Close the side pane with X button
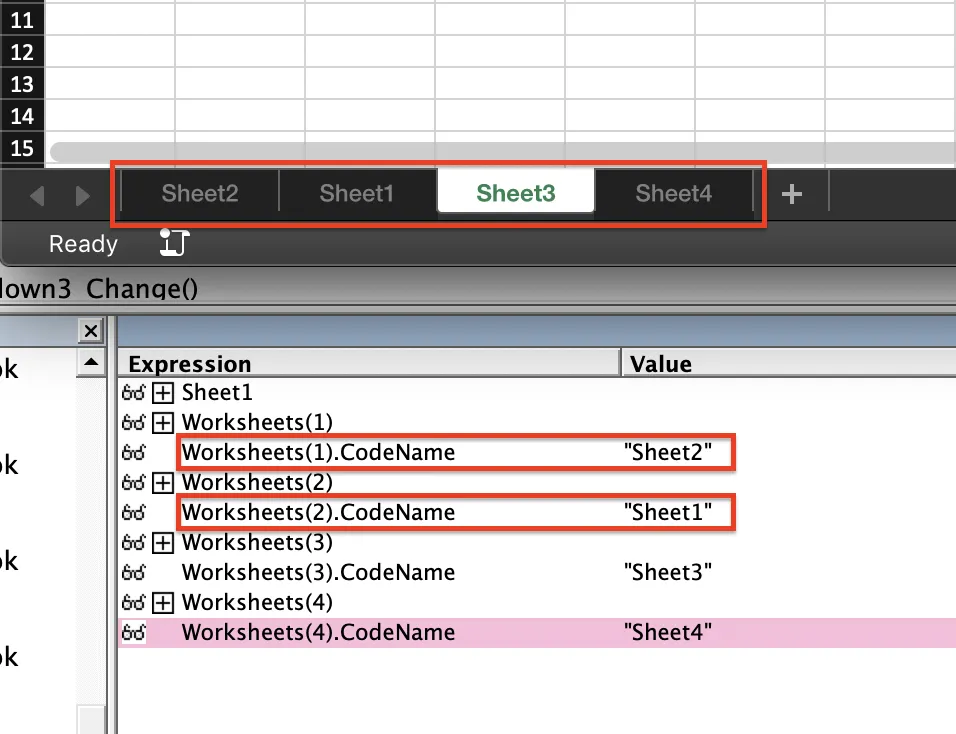 [91, 331]
